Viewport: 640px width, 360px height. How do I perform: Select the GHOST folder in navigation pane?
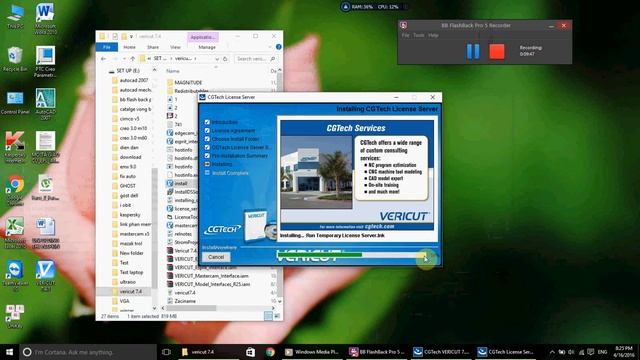[x=128, y=186]
